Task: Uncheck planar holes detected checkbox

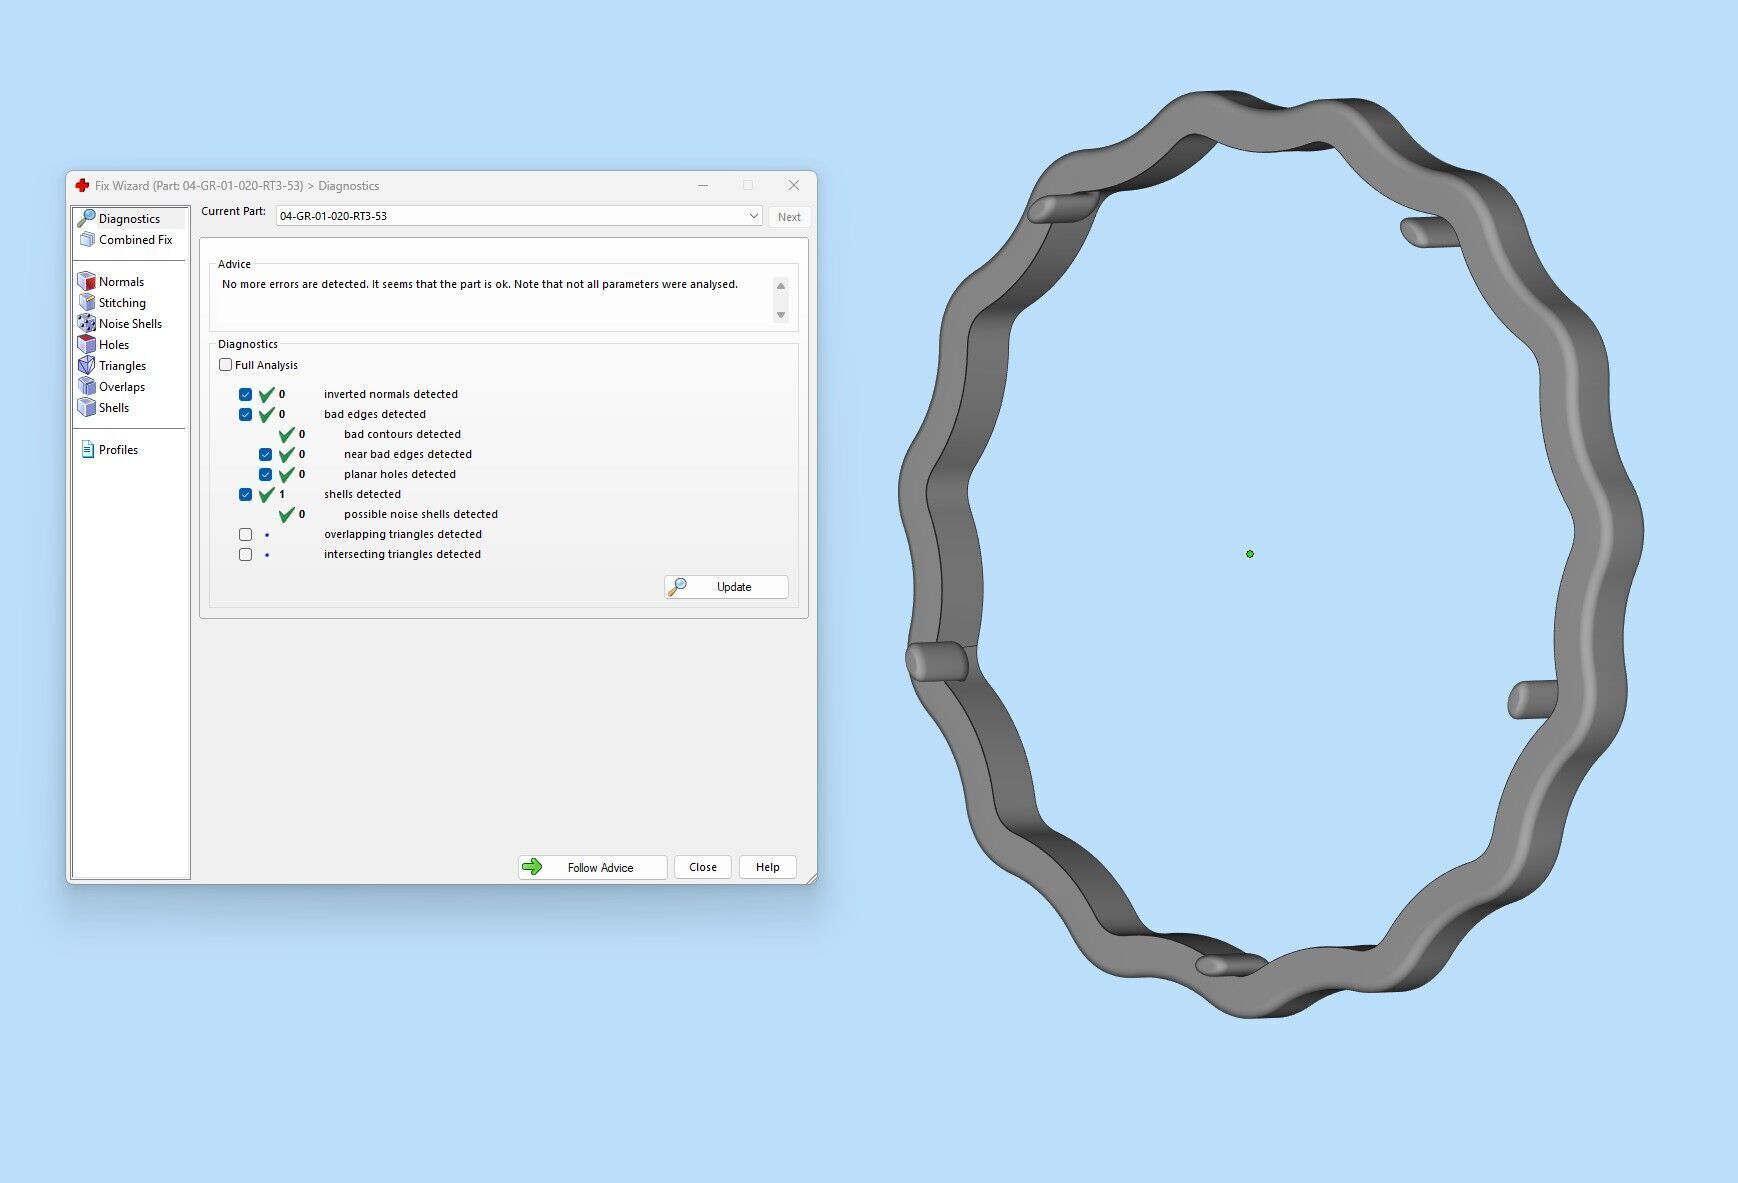Action: (x=266, y=474)
